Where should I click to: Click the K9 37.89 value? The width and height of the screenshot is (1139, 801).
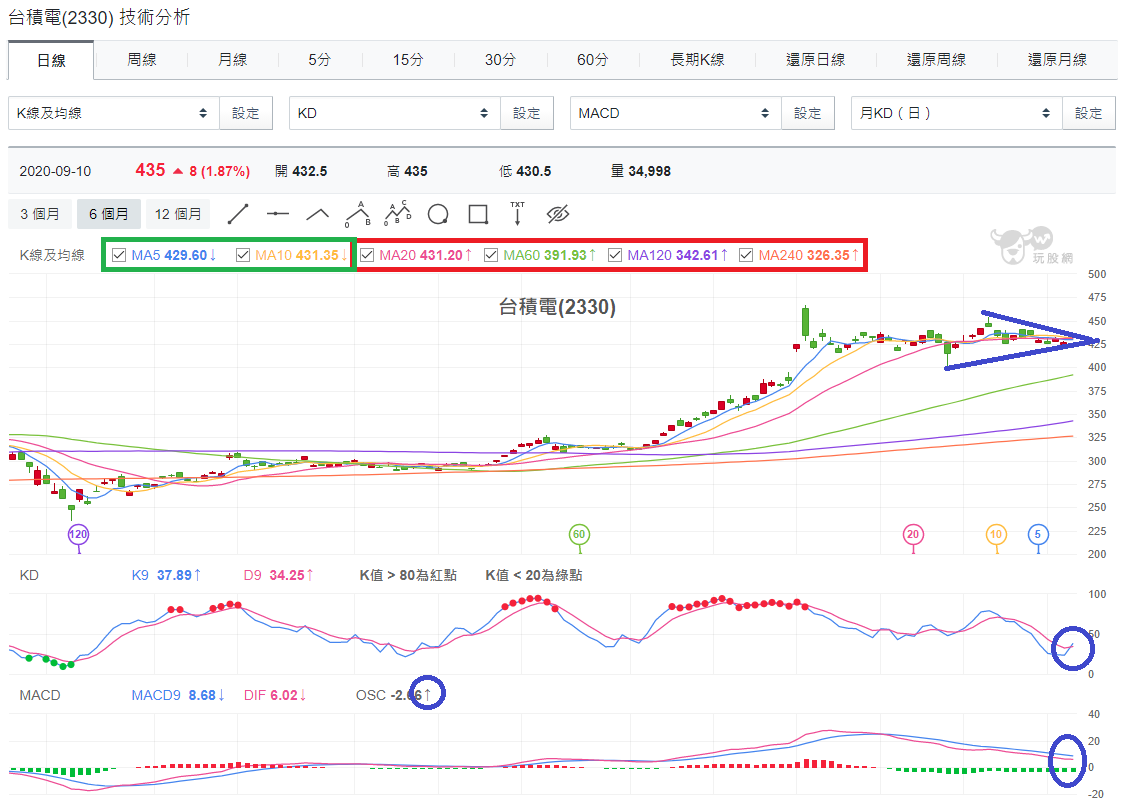point(166,575)
